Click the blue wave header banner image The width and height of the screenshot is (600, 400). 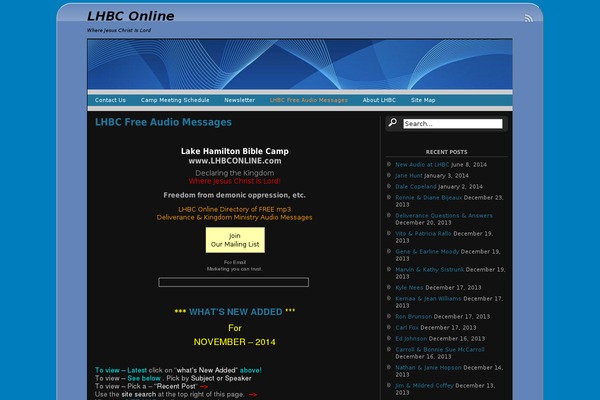[300, 64]
